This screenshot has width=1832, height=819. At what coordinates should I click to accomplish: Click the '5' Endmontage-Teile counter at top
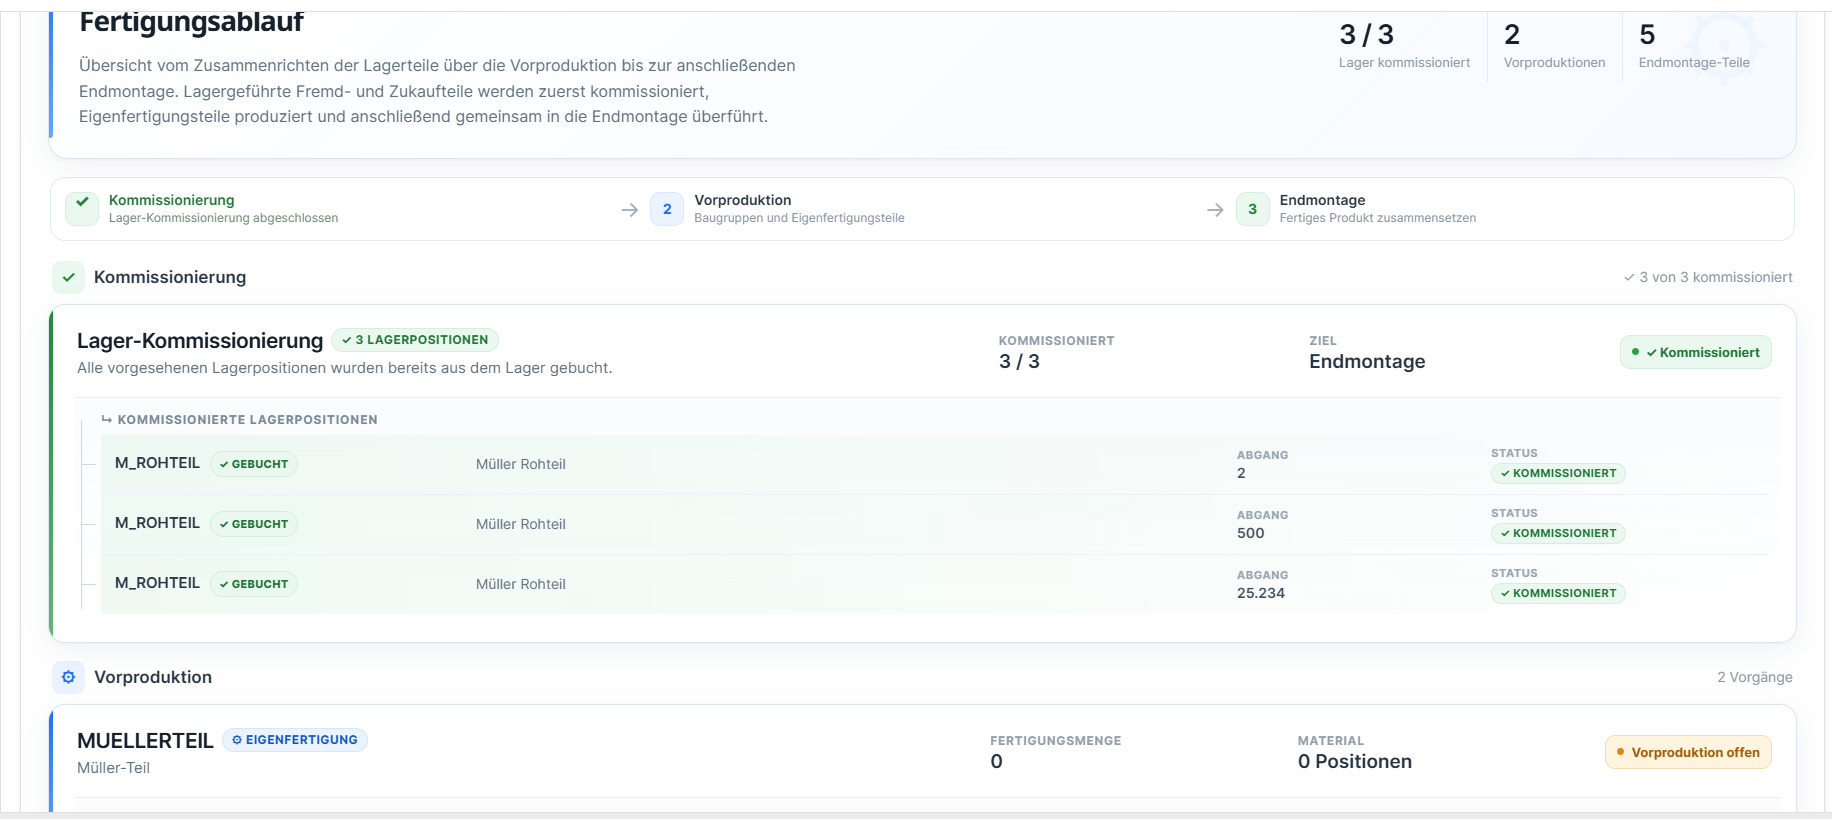[x=1647, y=35]
